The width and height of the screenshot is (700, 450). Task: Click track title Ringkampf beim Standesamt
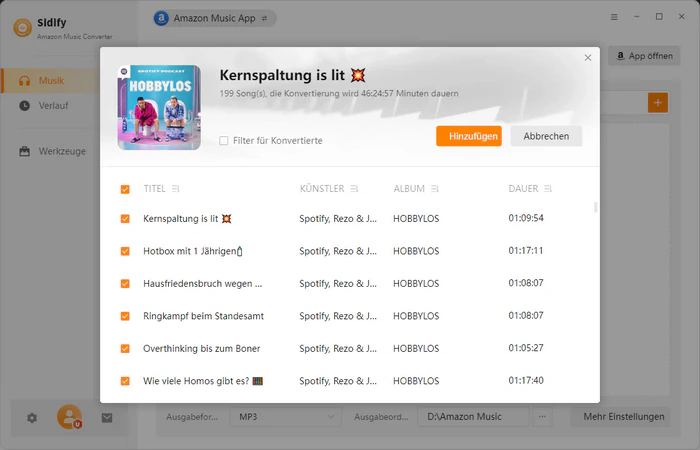pos(203,316)
